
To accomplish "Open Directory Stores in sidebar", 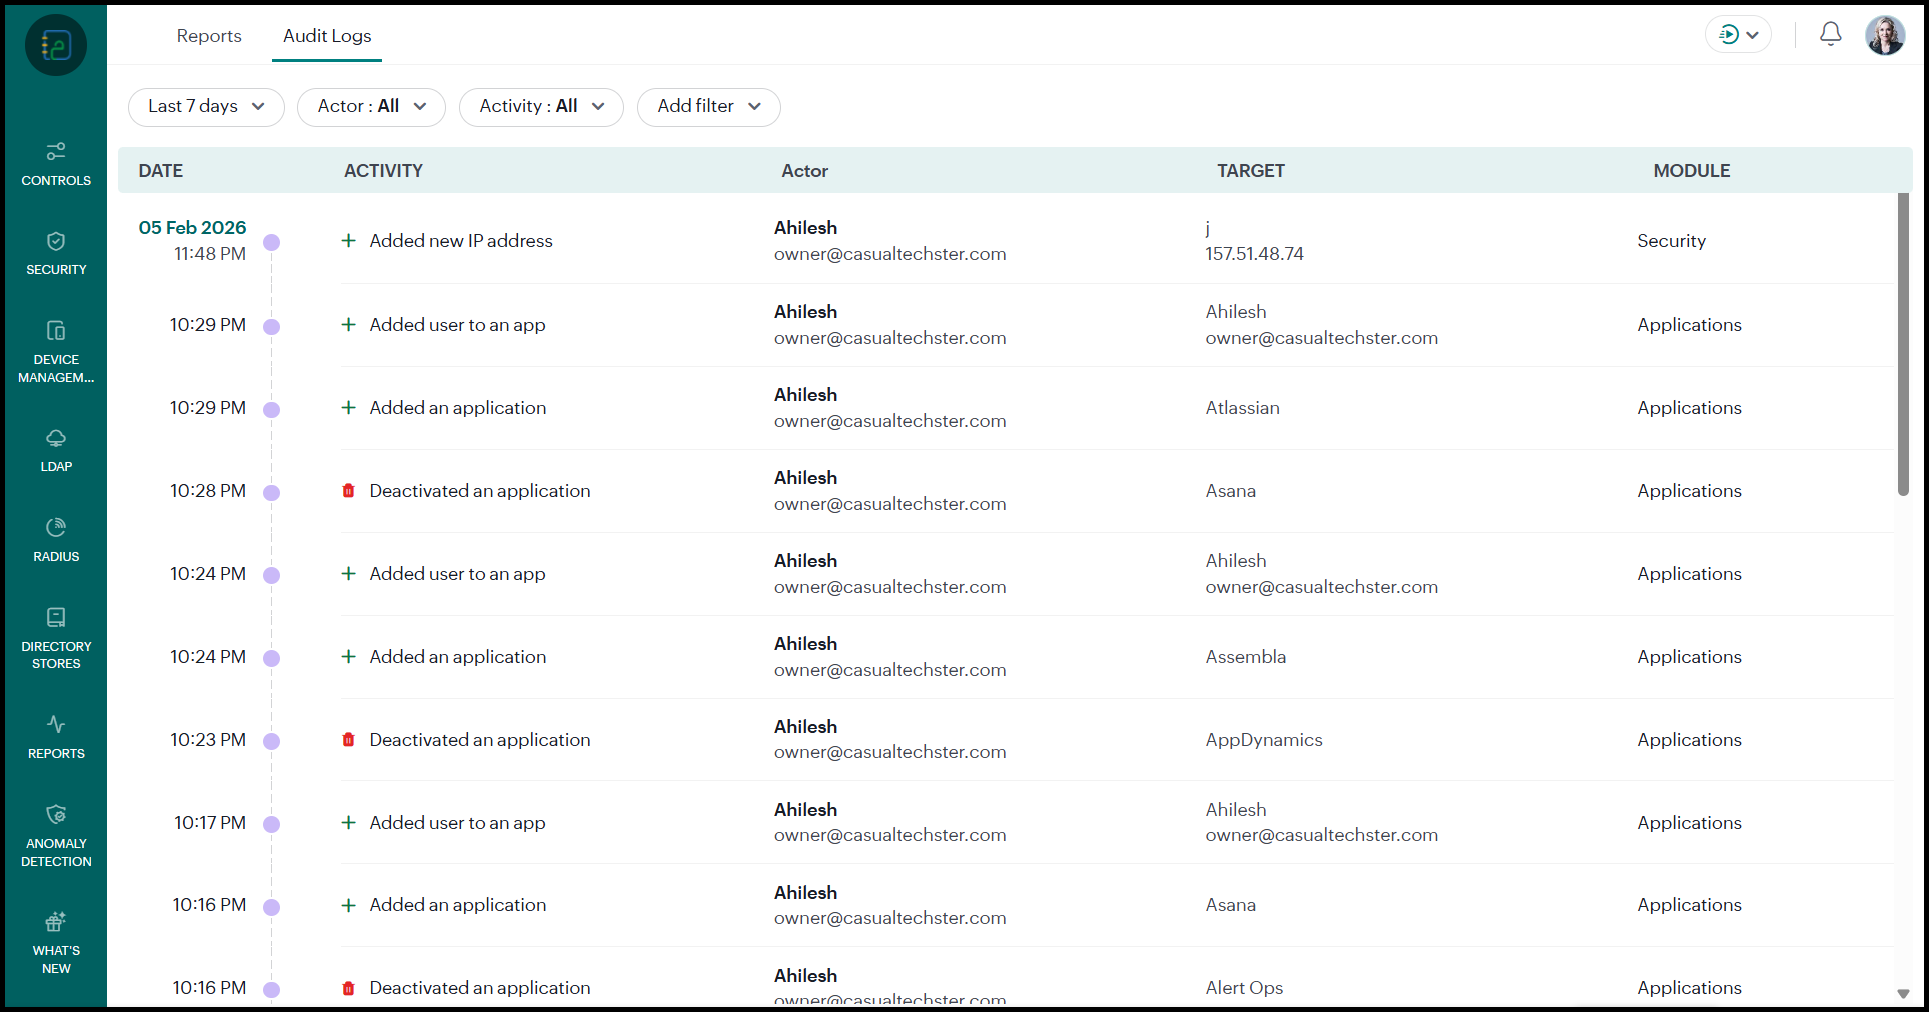I will [x=56, y=637].
